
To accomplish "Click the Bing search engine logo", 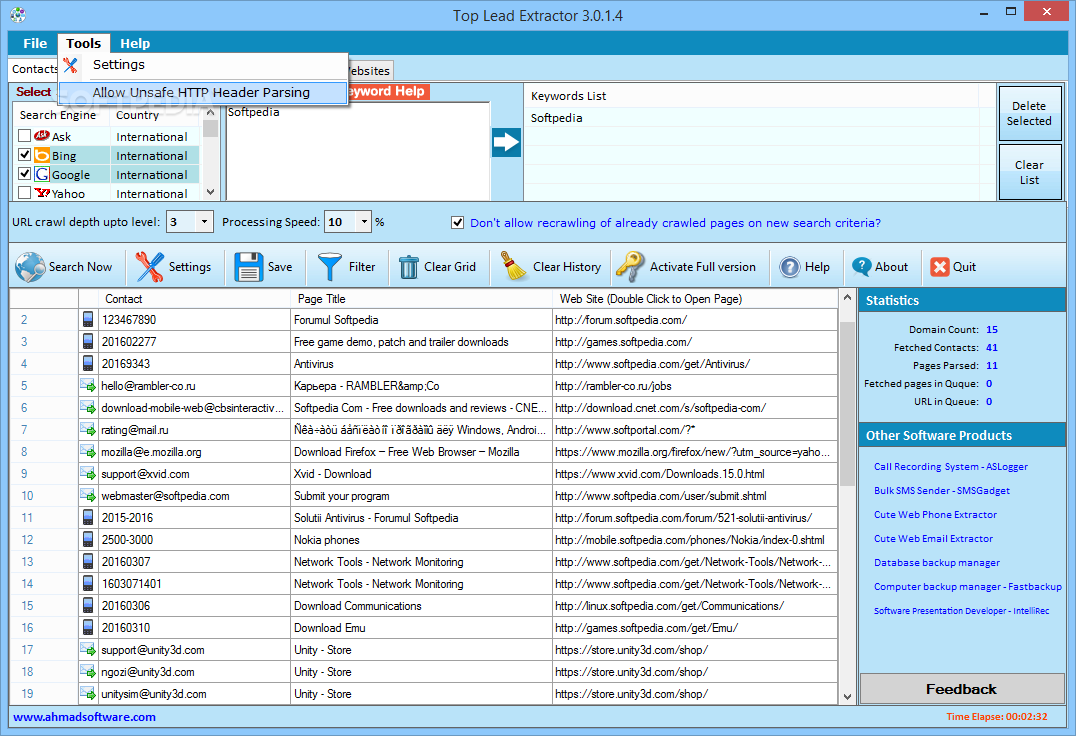I will [x=42, y=155].
